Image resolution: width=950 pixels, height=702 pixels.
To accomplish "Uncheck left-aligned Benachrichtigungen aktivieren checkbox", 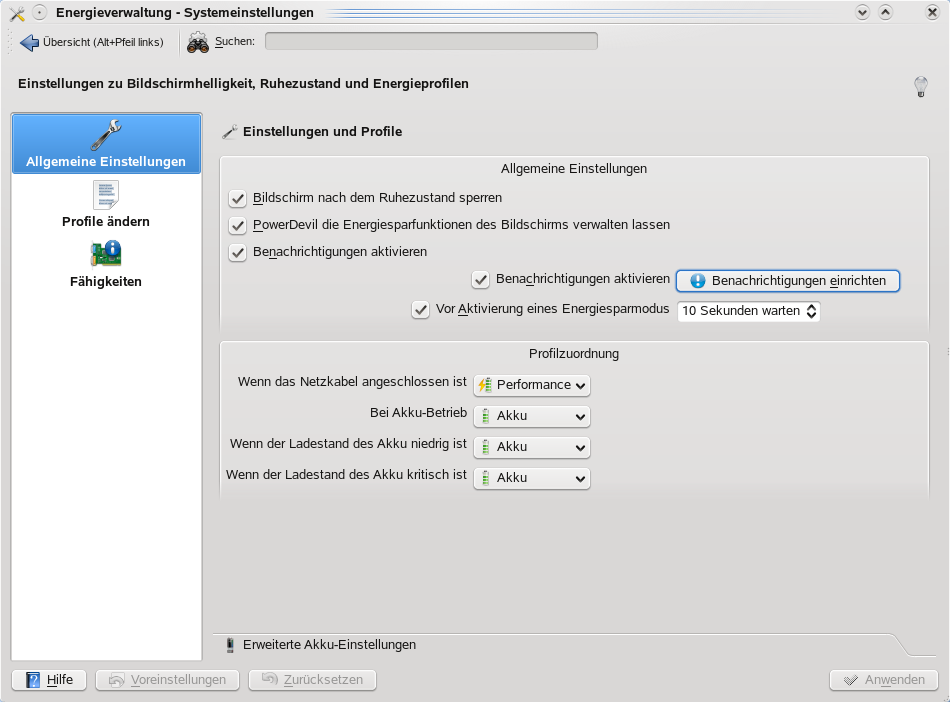I will click(x=238, y=253).
